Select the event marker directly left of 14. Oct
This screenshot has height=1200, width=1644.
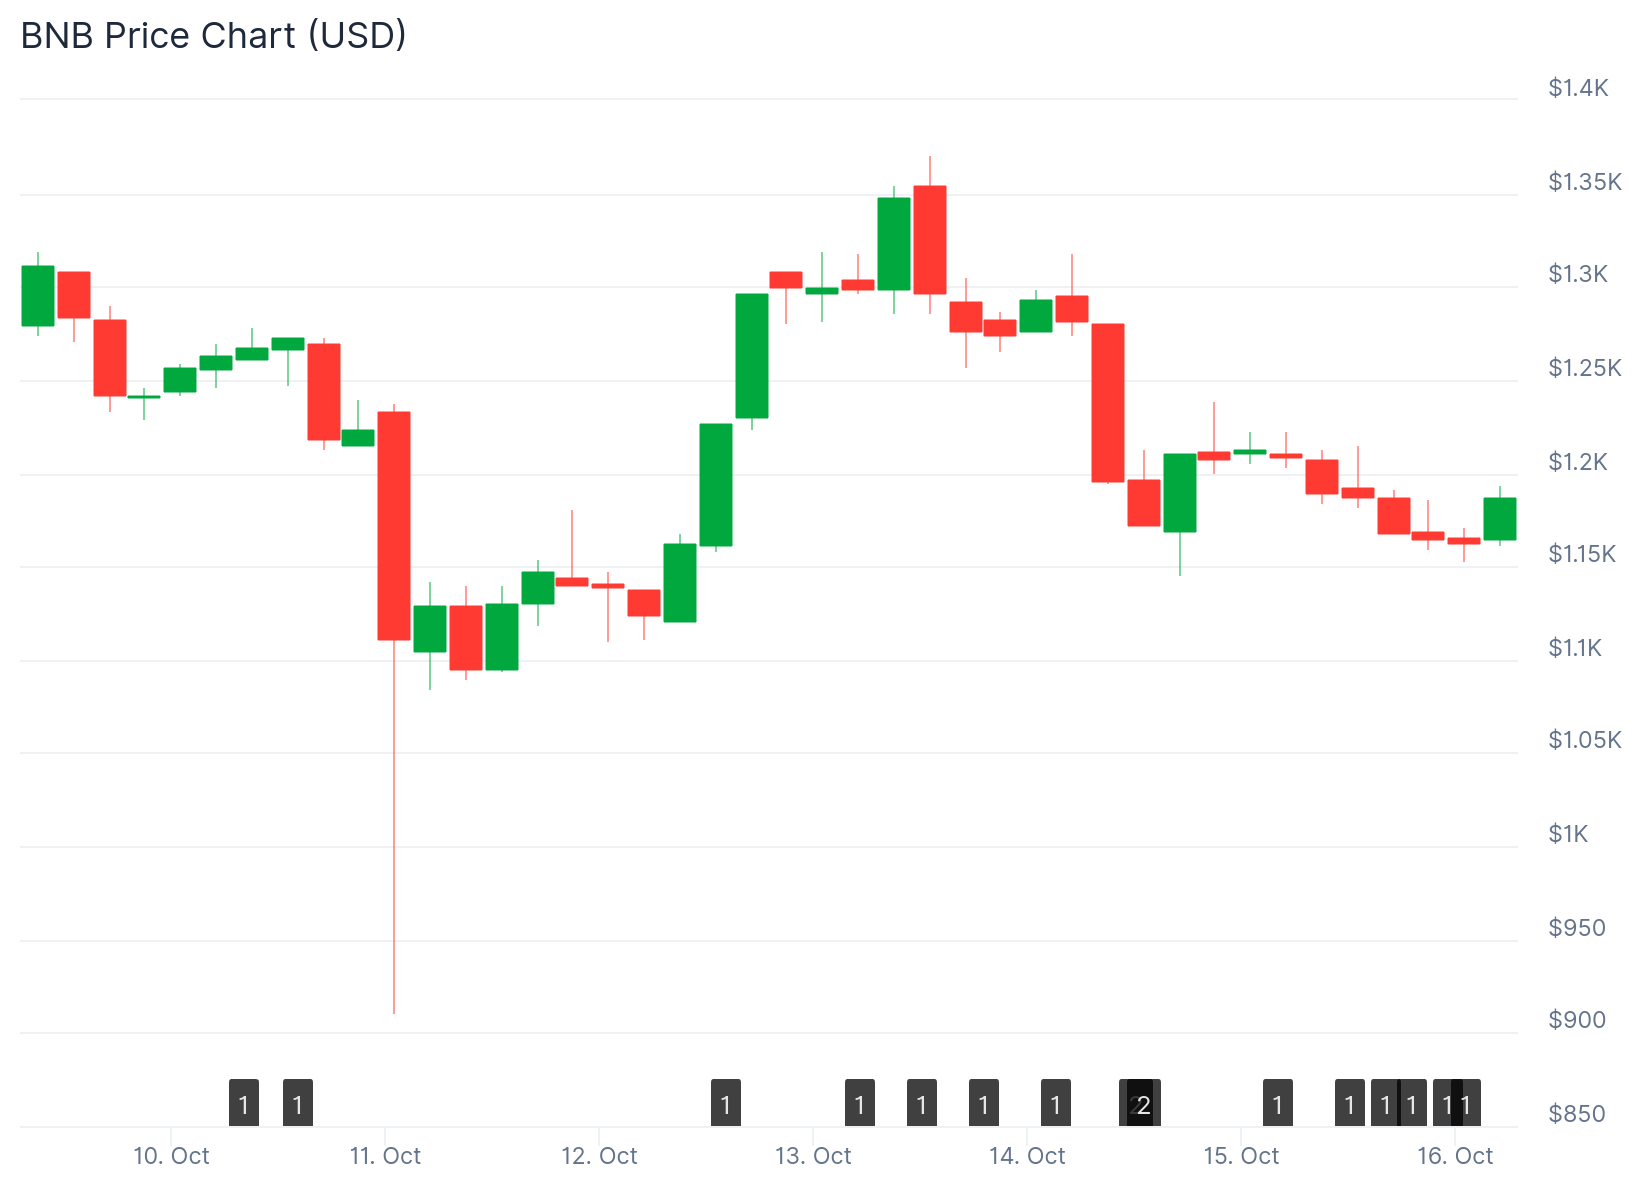984,1104
